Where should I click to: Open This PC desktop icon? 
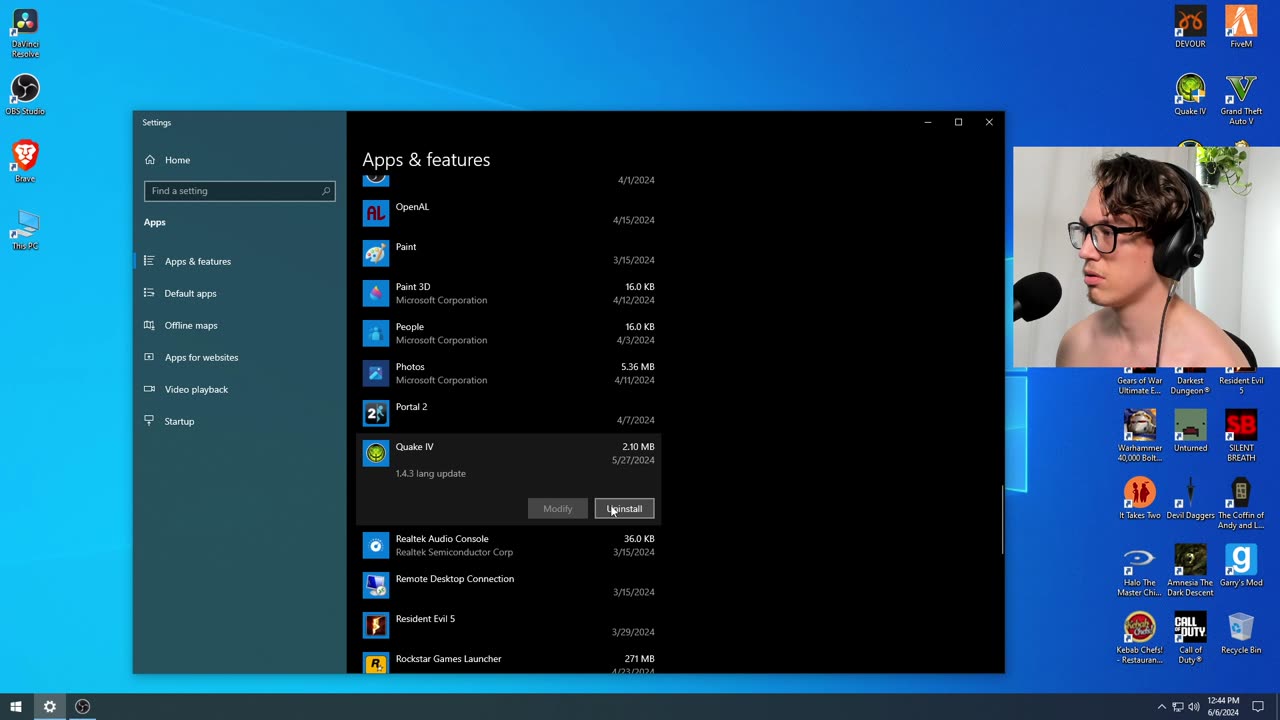coord(25,229)
